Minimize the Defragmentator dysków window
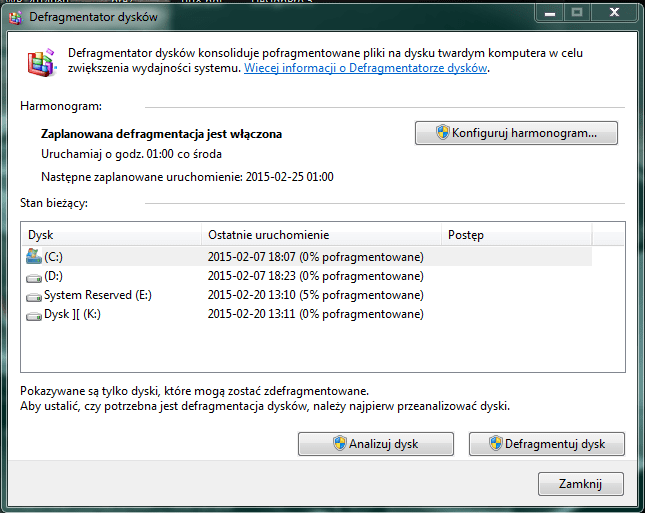The image size is (645, 513). (x=548, y=12)
